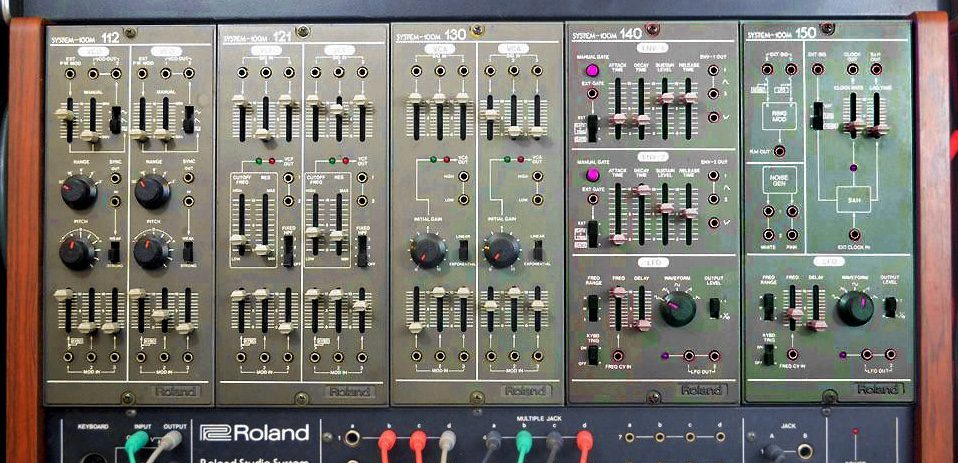Select module 150 S&H Out jack
The image size is (958, 463).
coord(876,69)
